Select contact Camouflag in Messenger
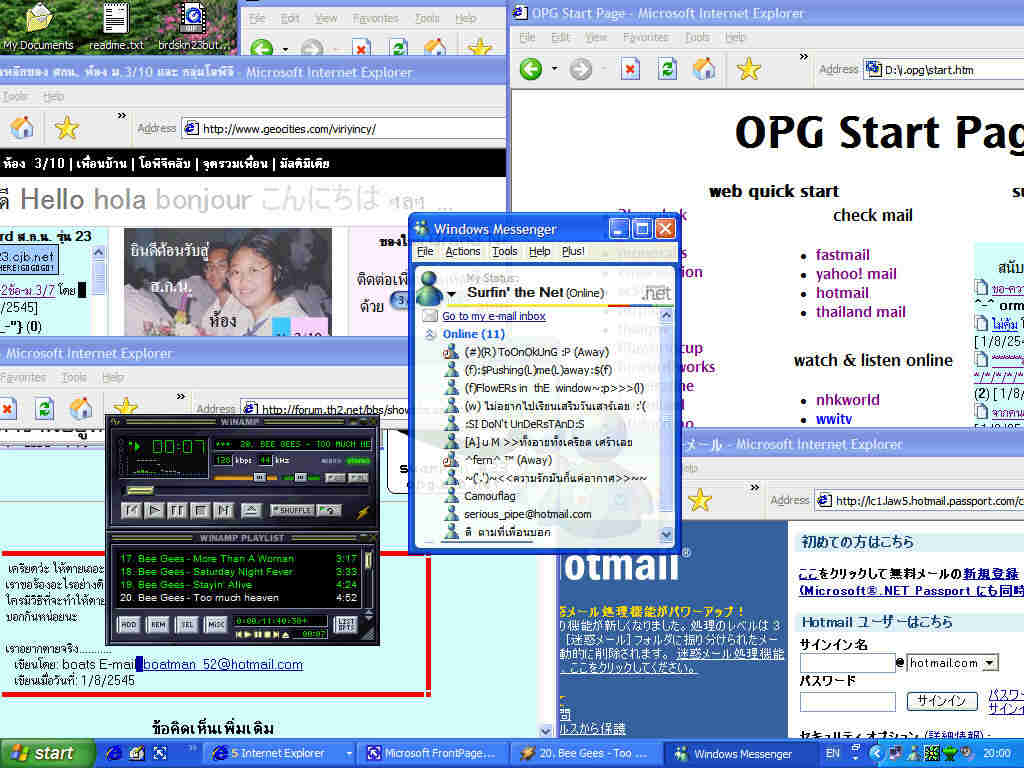This screenshot has width=1024, height=768. (x=490, y=496)
